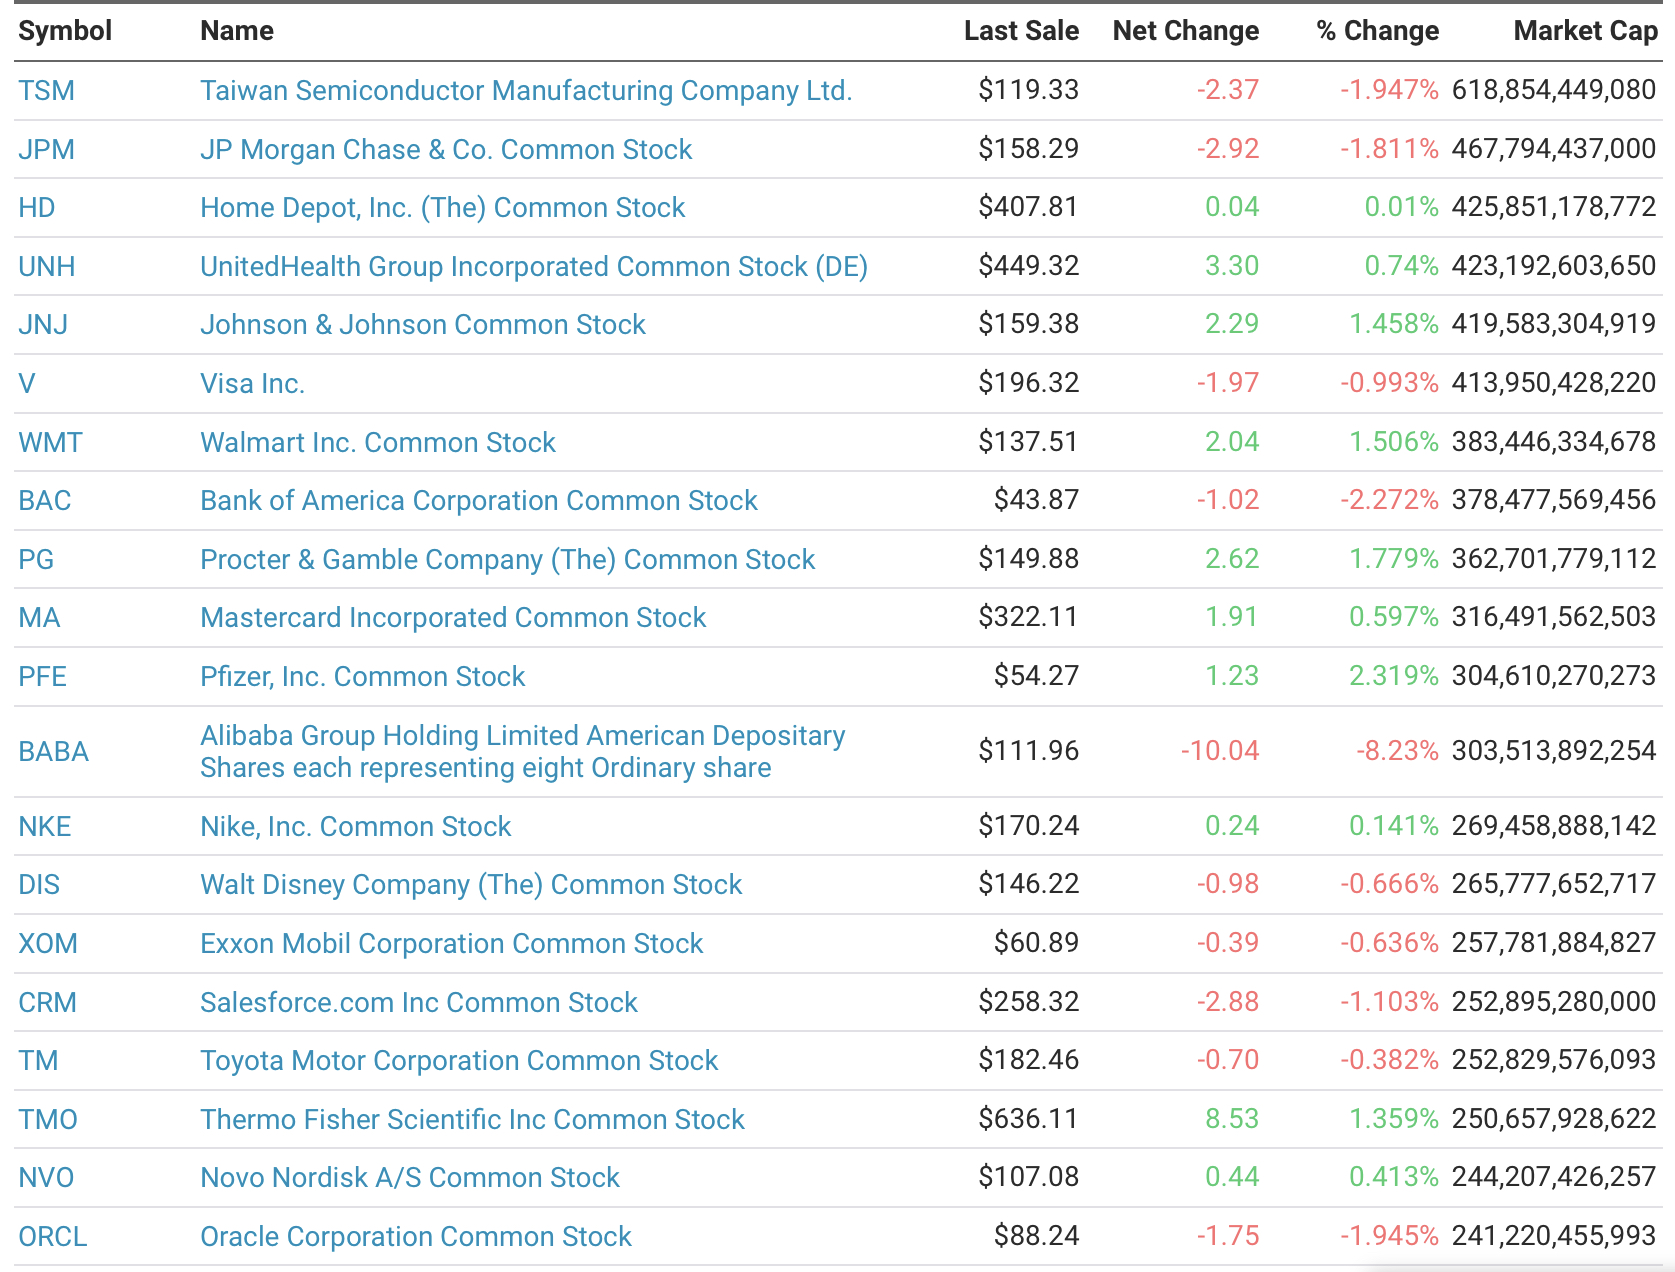Select the -10.04 net change value

click(1219, 751)
